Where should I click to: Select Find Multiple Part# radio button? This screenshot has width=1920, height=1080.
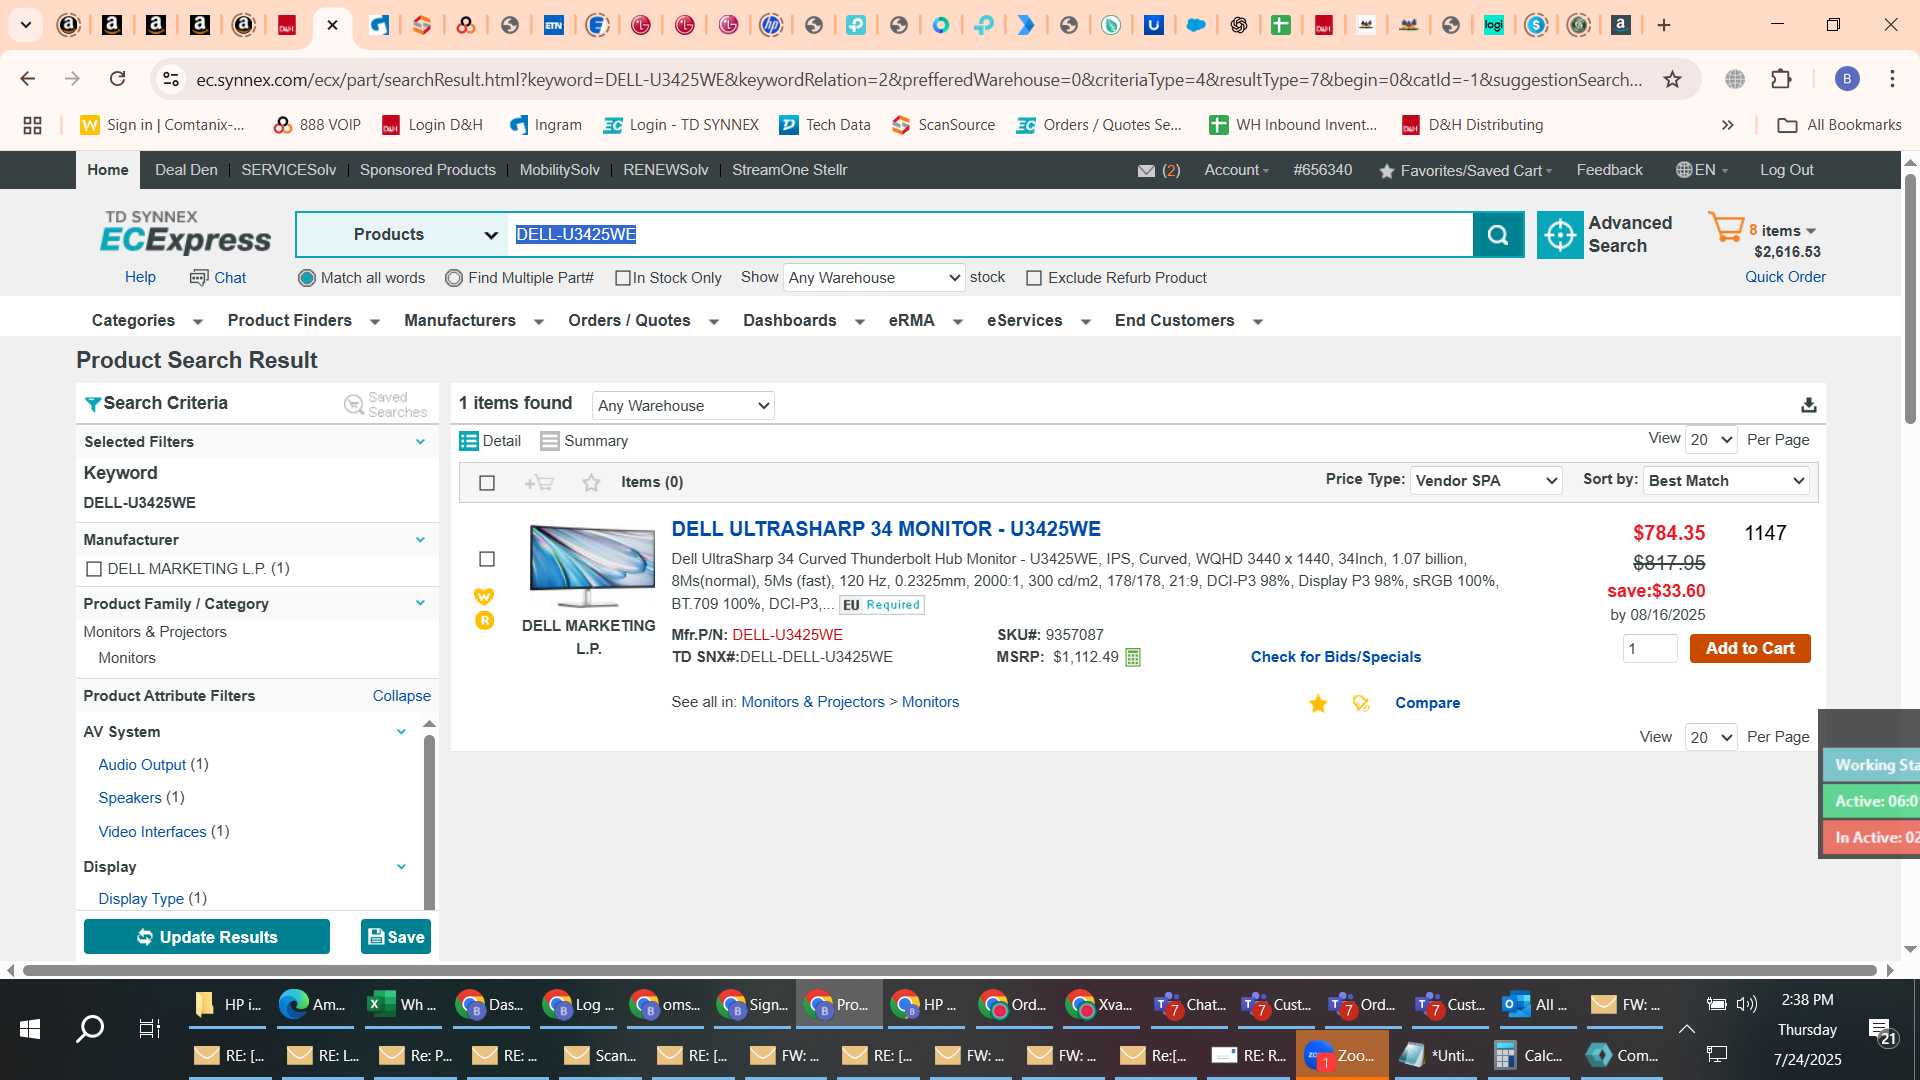pos(454,278)
